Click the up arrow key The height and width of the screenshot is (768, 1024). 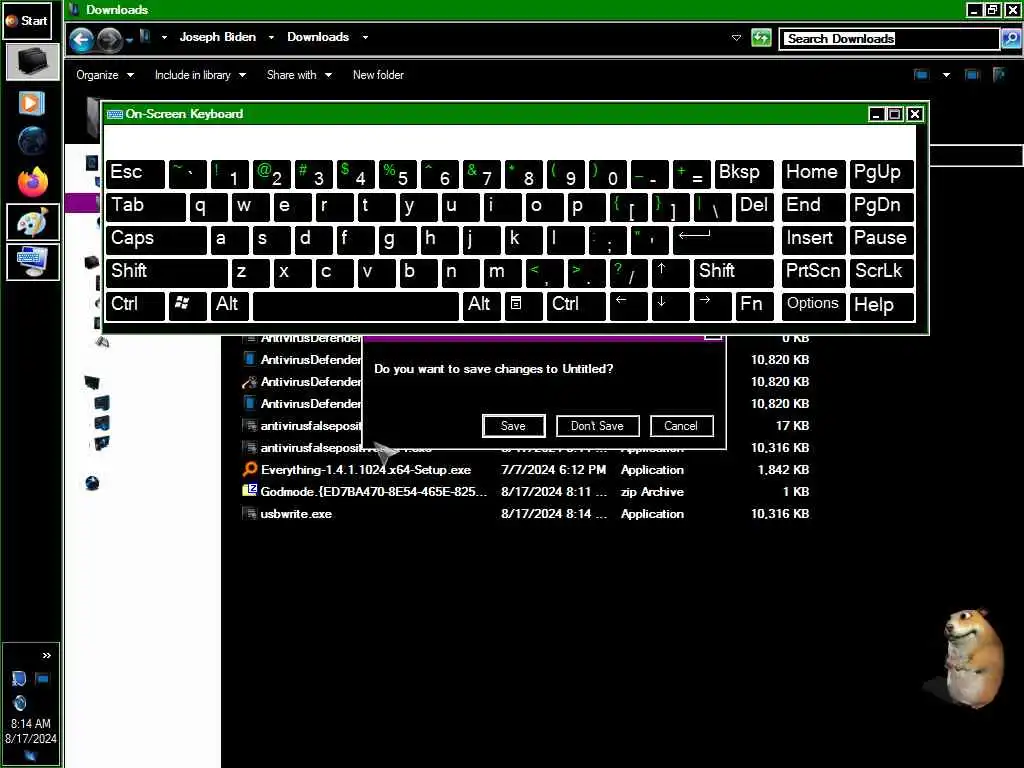tap(670, 272)
